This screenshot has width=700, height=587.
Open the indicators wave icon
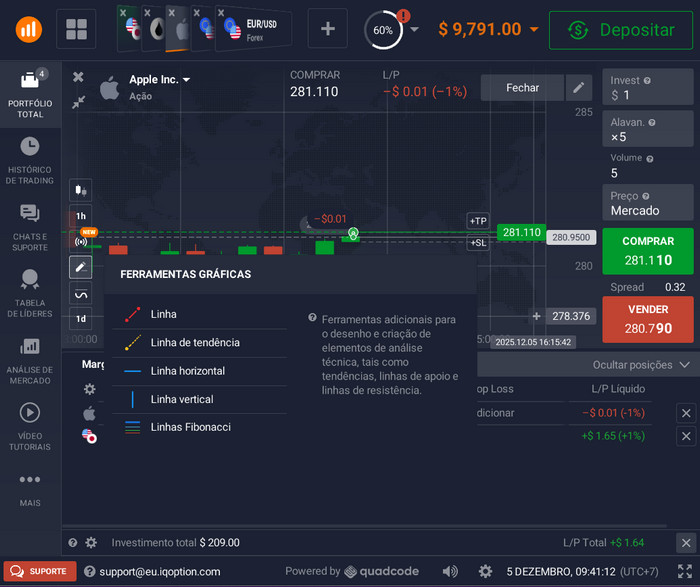(81, 293)
